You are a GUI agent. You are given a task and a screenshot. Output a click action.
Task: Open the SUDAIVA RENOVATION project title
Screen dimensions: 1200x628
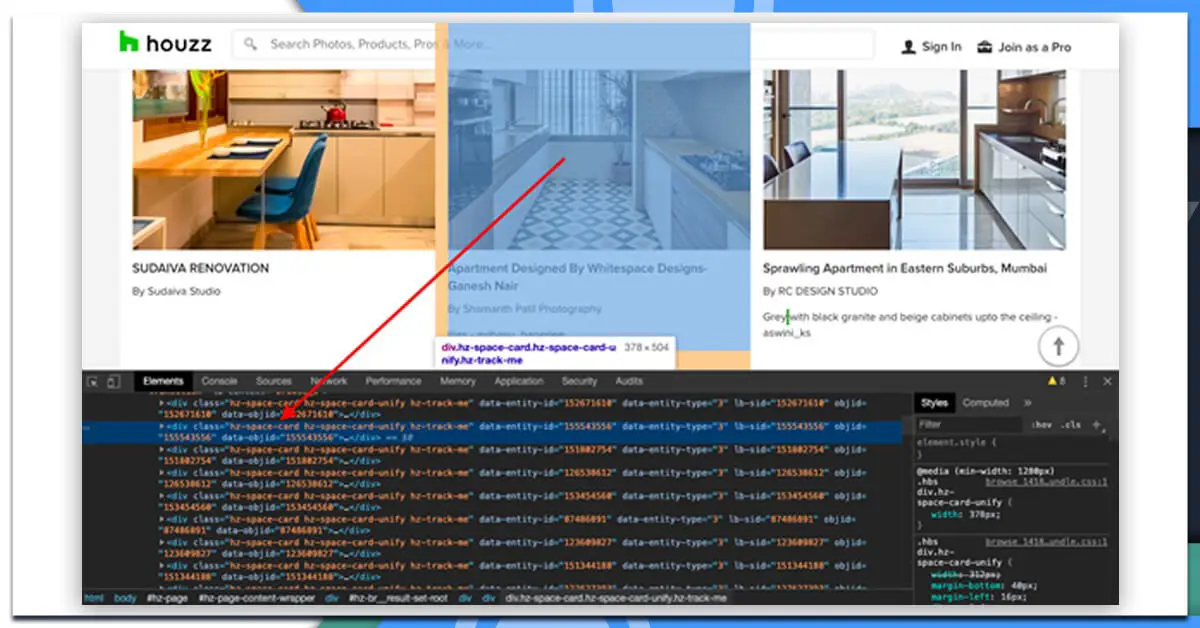tap(200, 268)
